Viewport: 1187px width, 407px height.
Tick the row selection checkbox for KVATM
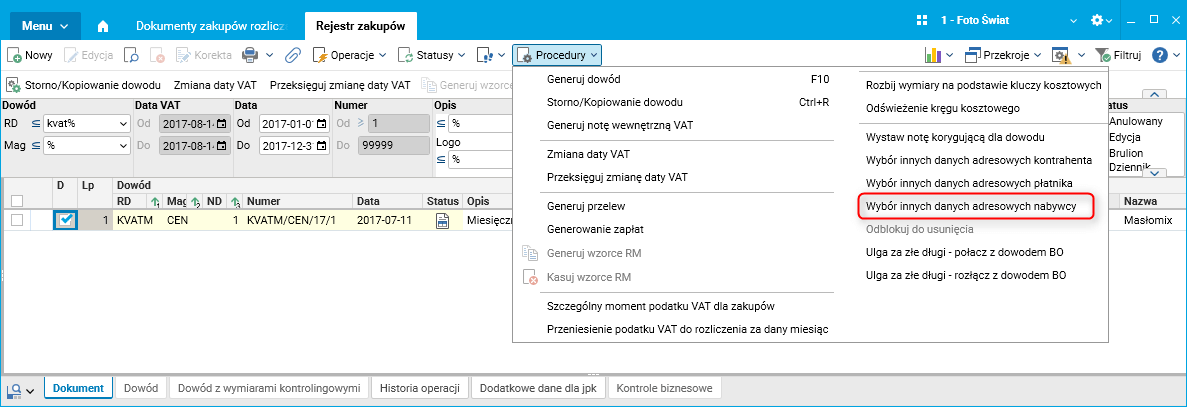[17, 220]
